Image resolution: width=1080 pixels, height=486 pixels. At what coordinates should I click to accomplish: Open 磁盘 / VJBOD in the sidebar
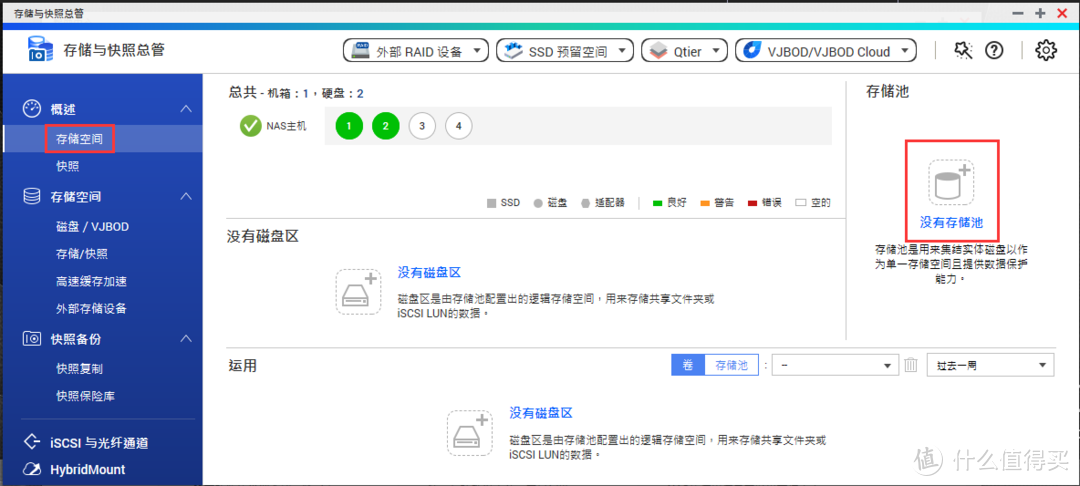click(x=92, y=226)
